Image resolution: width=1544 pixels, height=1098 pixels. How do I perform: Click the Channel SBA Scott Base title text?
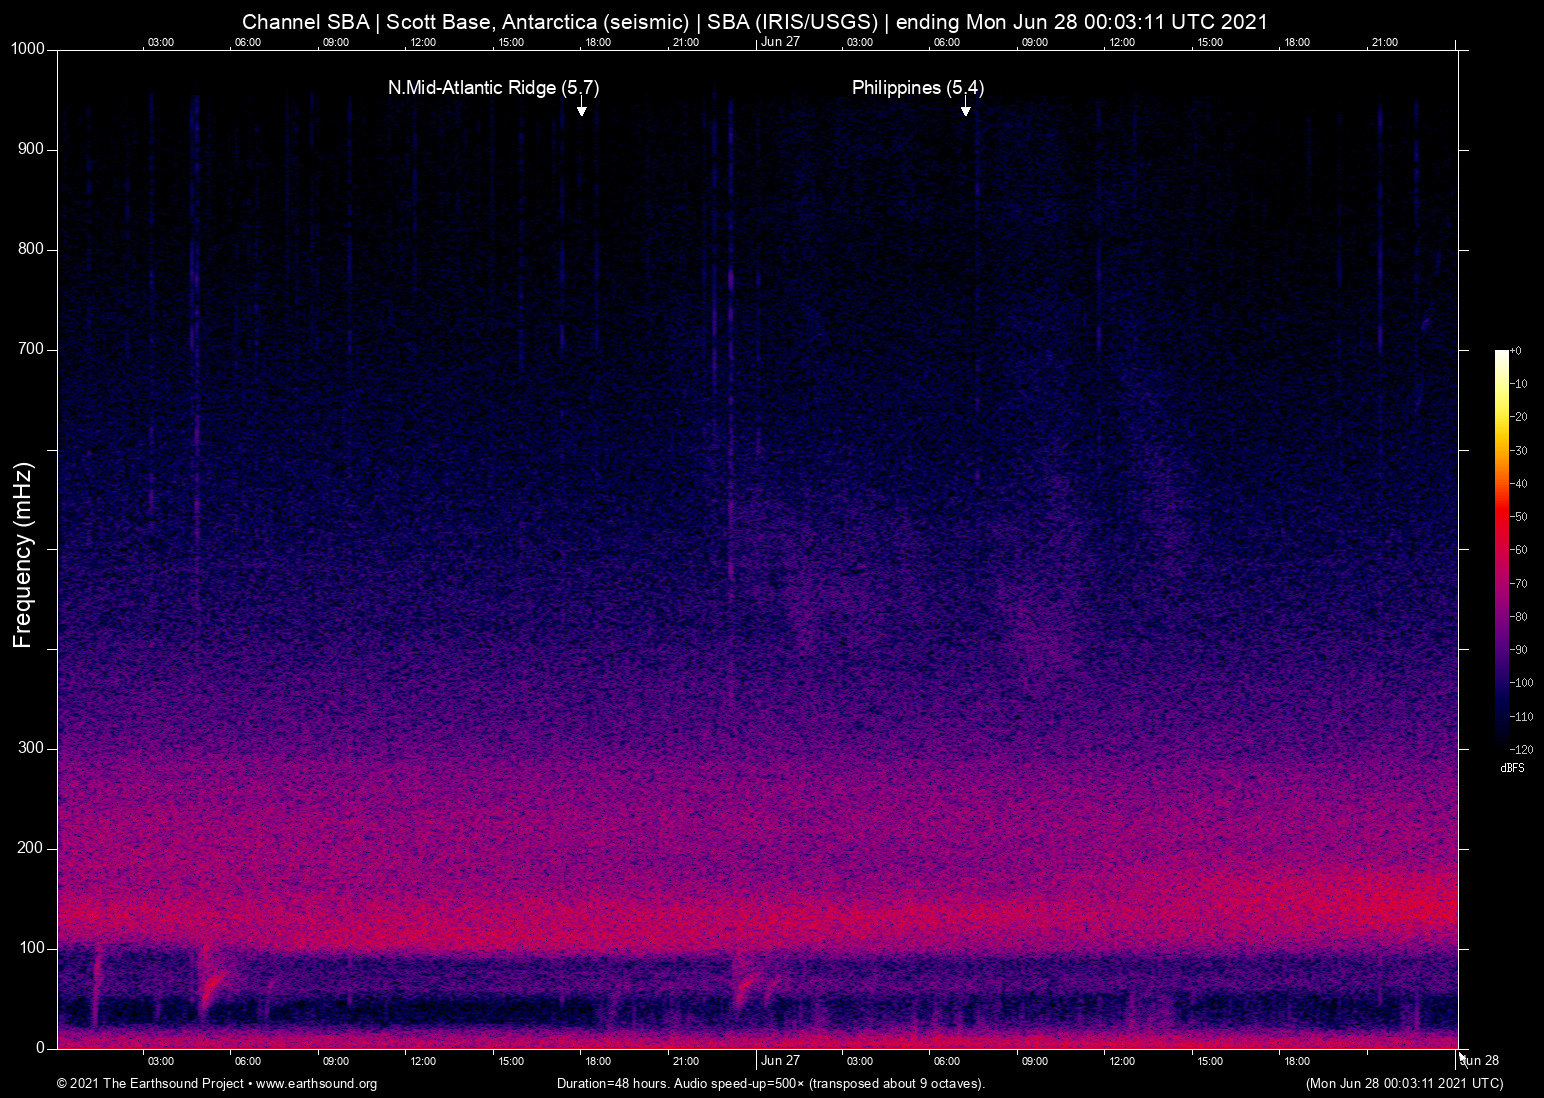click(x=755, y=22)
